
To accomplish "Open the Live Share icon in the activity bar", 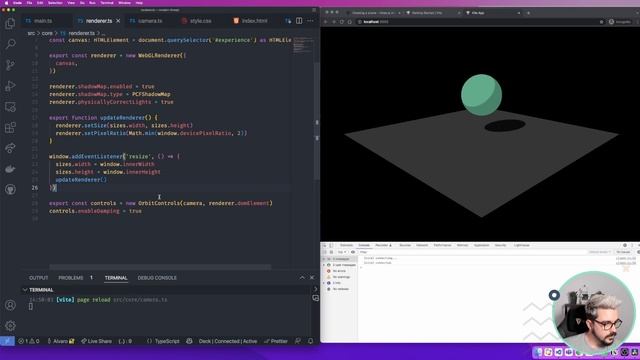I will (10, 148).
